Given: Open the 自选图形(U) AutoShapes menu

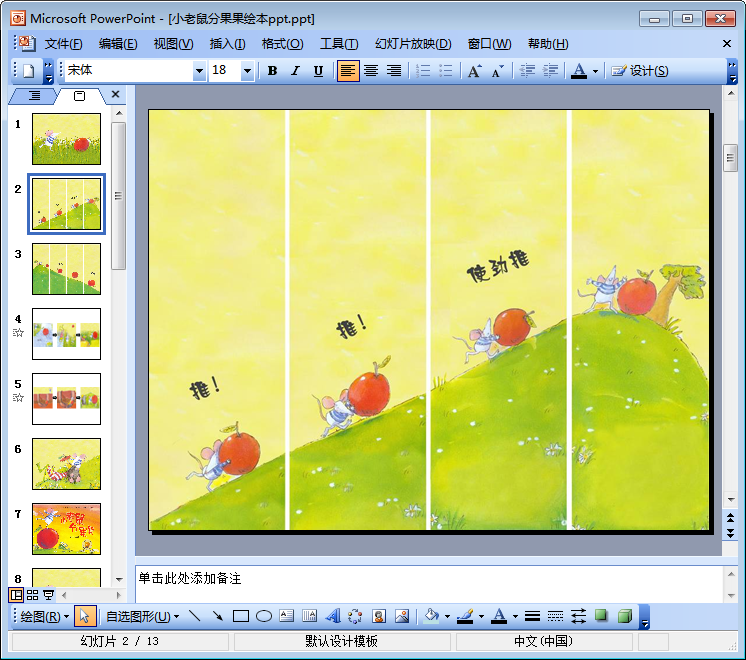Looking at the screenshot, I should point(142,617).
